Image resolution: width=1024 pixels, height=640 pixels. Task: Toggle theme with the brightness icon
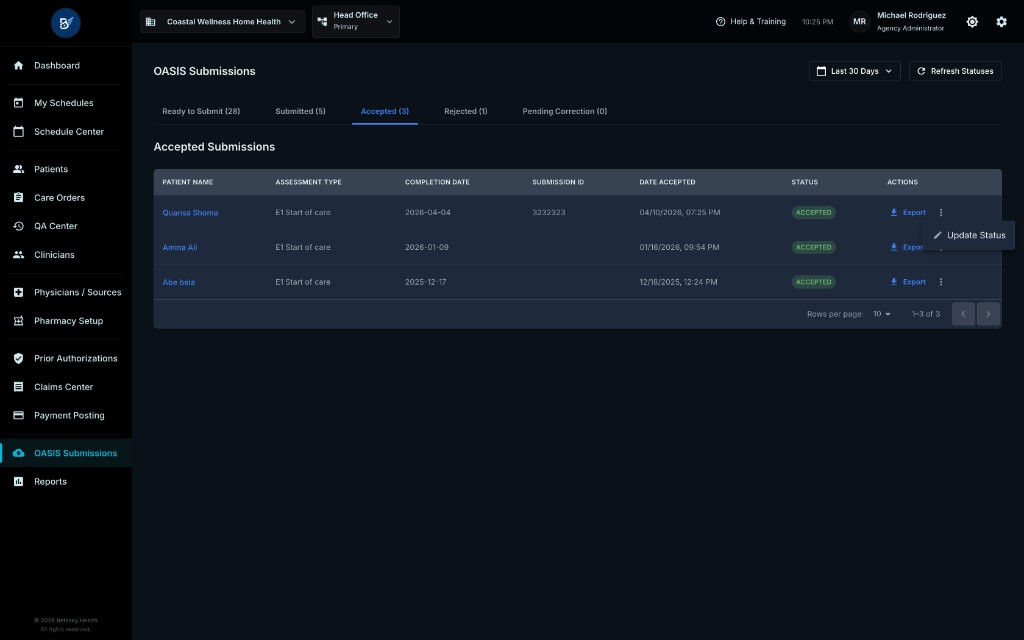(972, 22)
